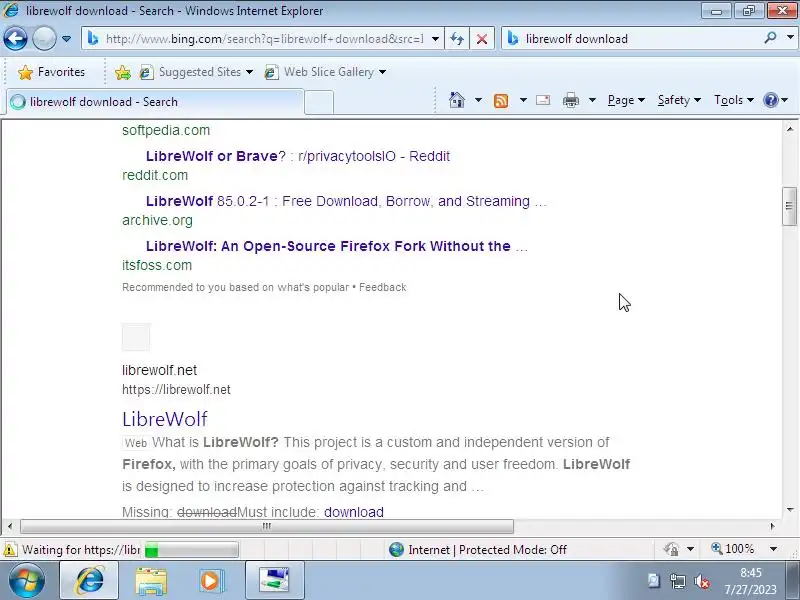Open LibreWolf or Brave Reddit link
The height and width of the screenshot is (600, 800).
(297, 156)
